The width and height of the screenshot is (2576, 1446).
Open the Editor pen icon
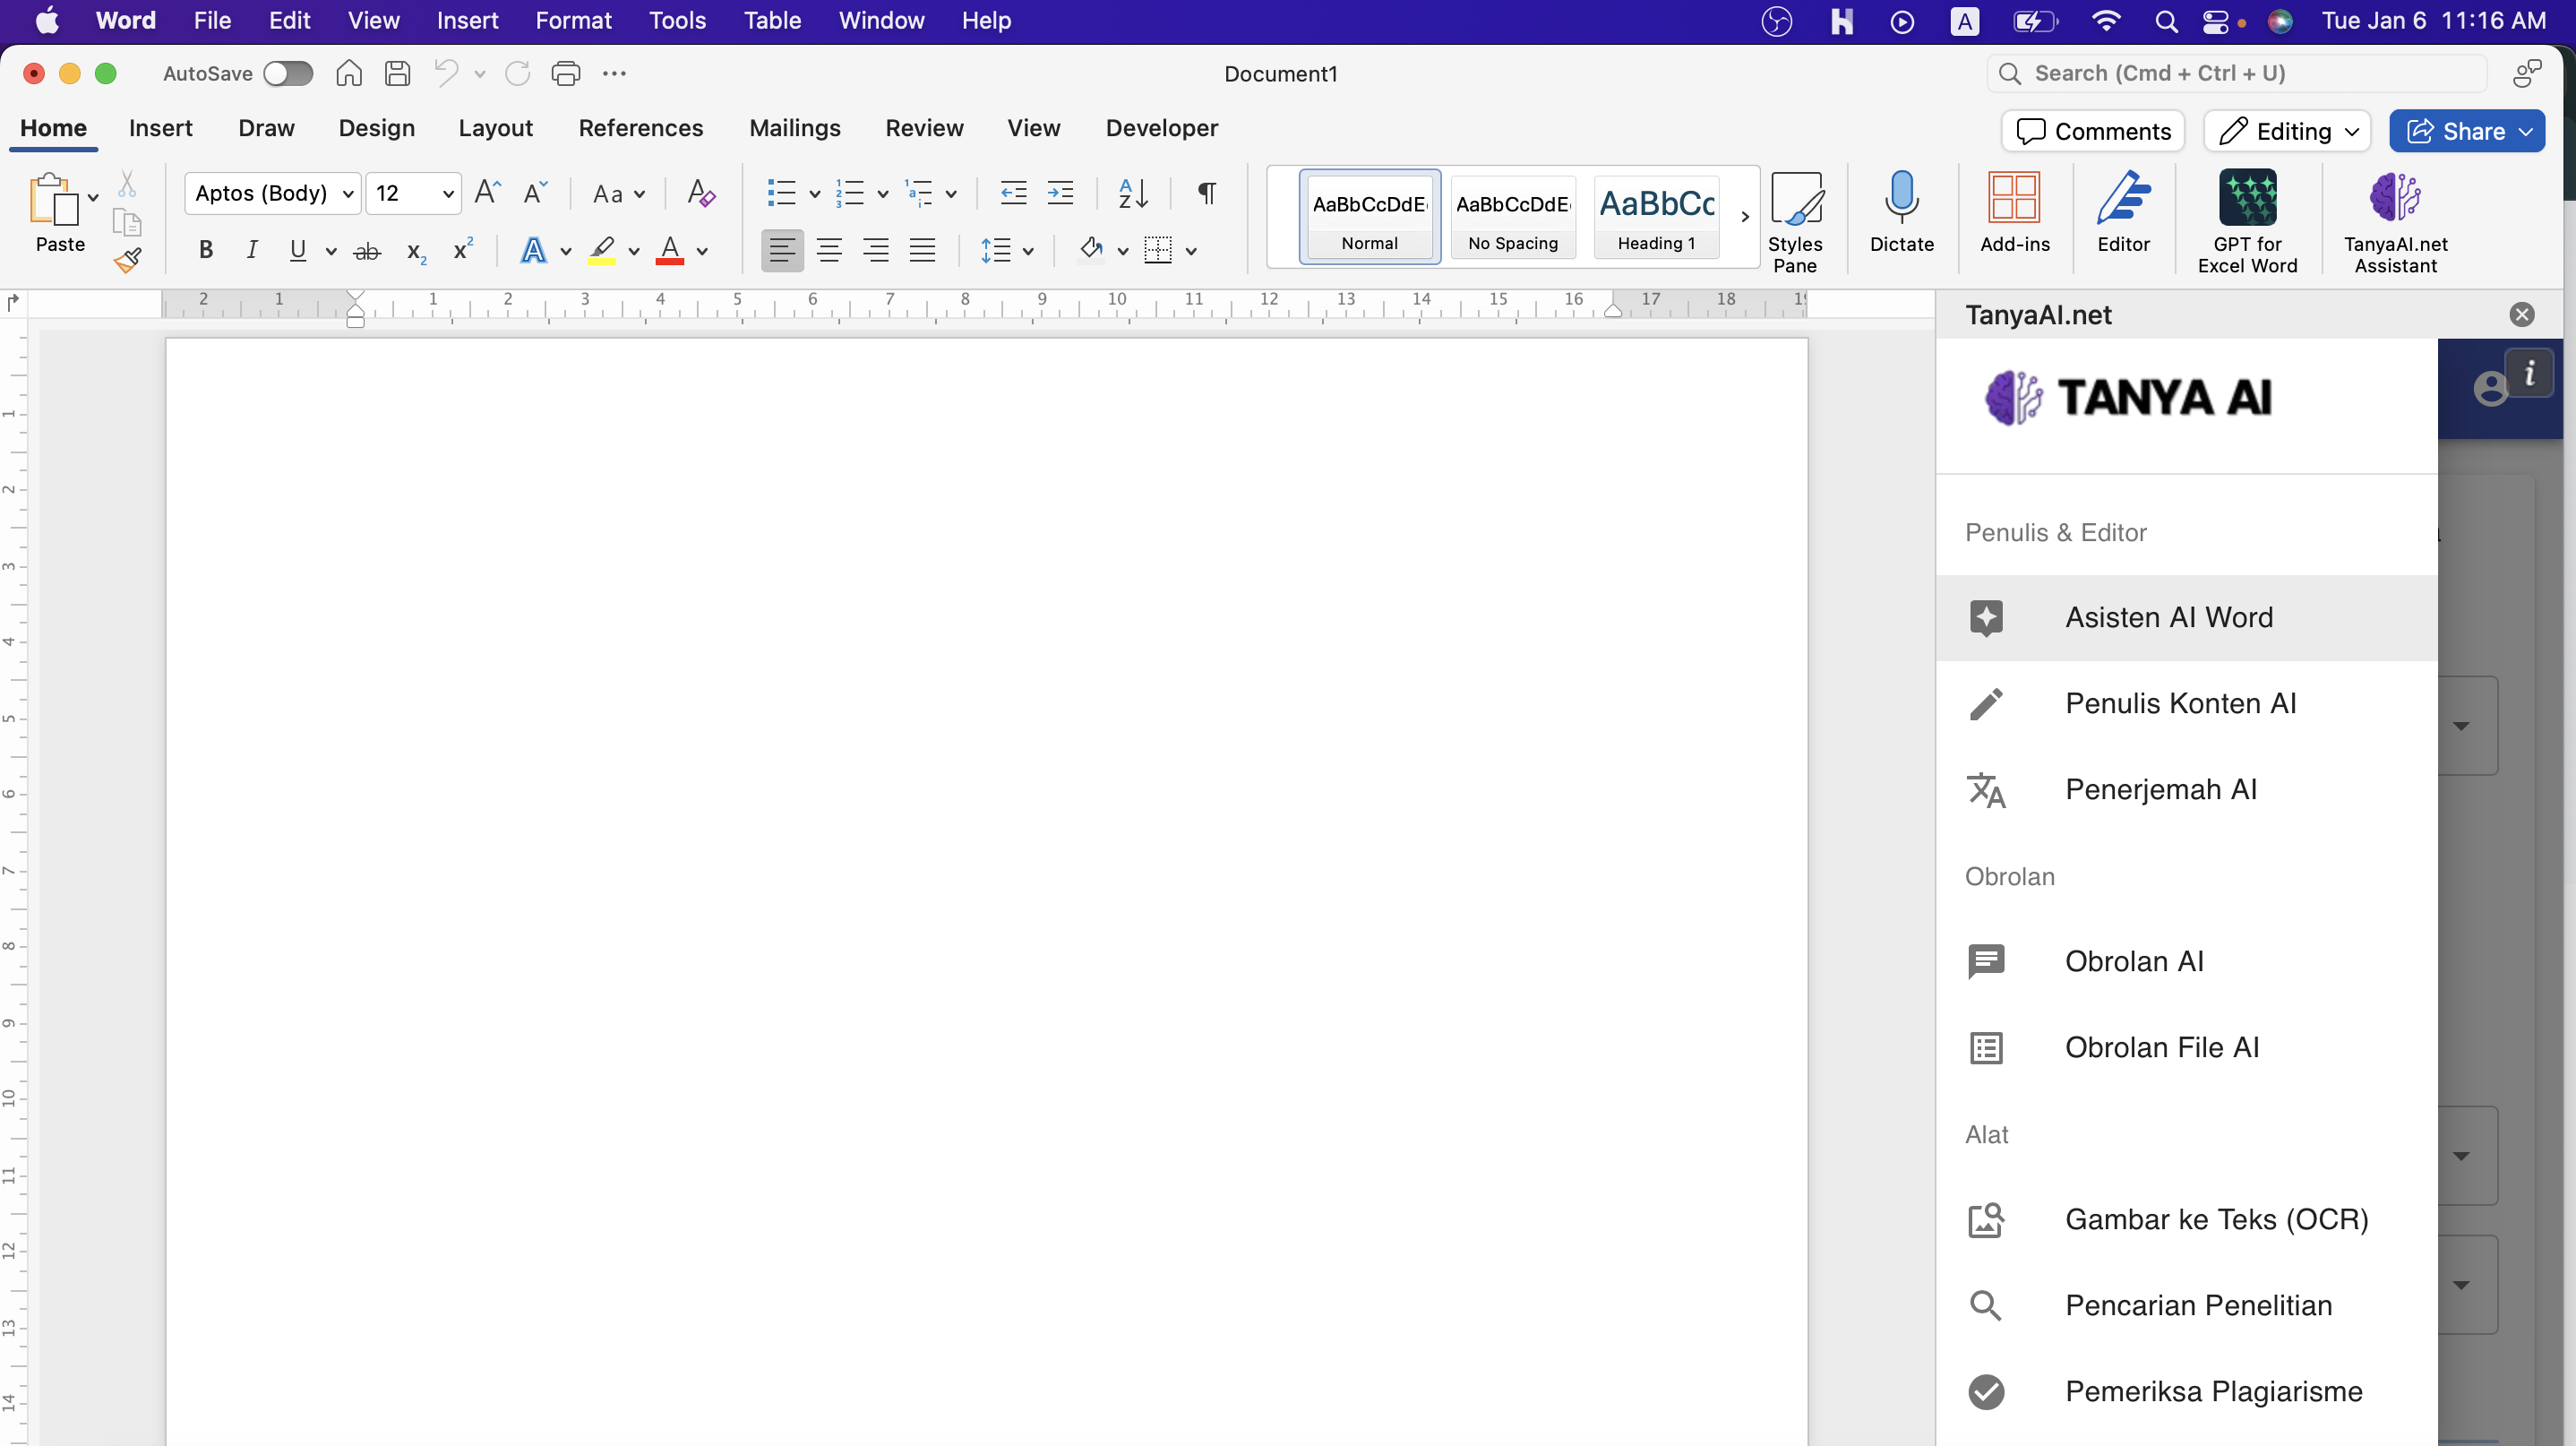click(2122, 198)
